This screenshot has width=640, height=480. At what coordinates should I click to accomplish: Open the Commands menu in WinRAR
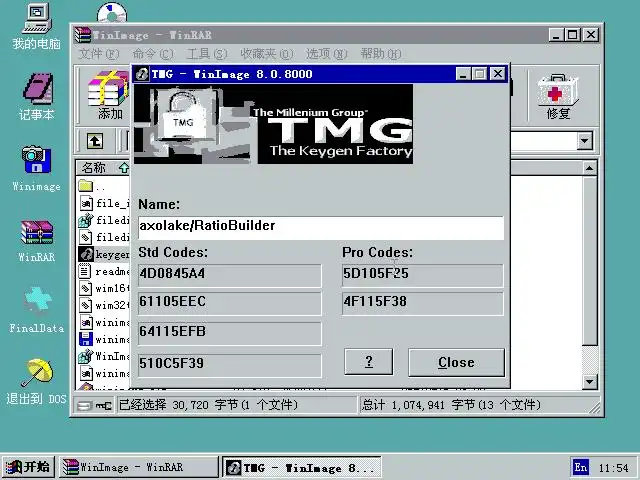coord(153,54)
